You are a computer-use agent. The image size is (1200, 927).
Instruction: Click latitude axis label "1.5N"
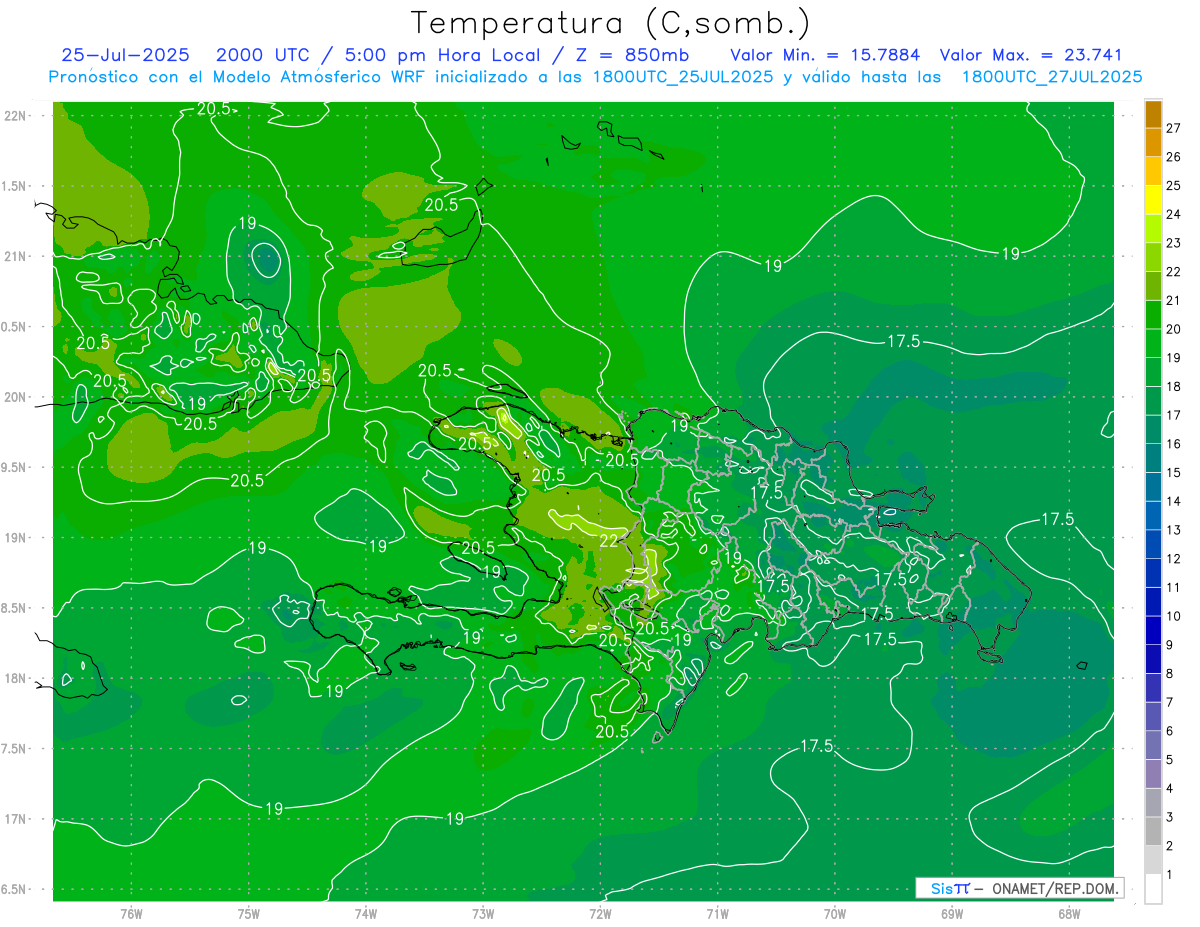[15, 186]
